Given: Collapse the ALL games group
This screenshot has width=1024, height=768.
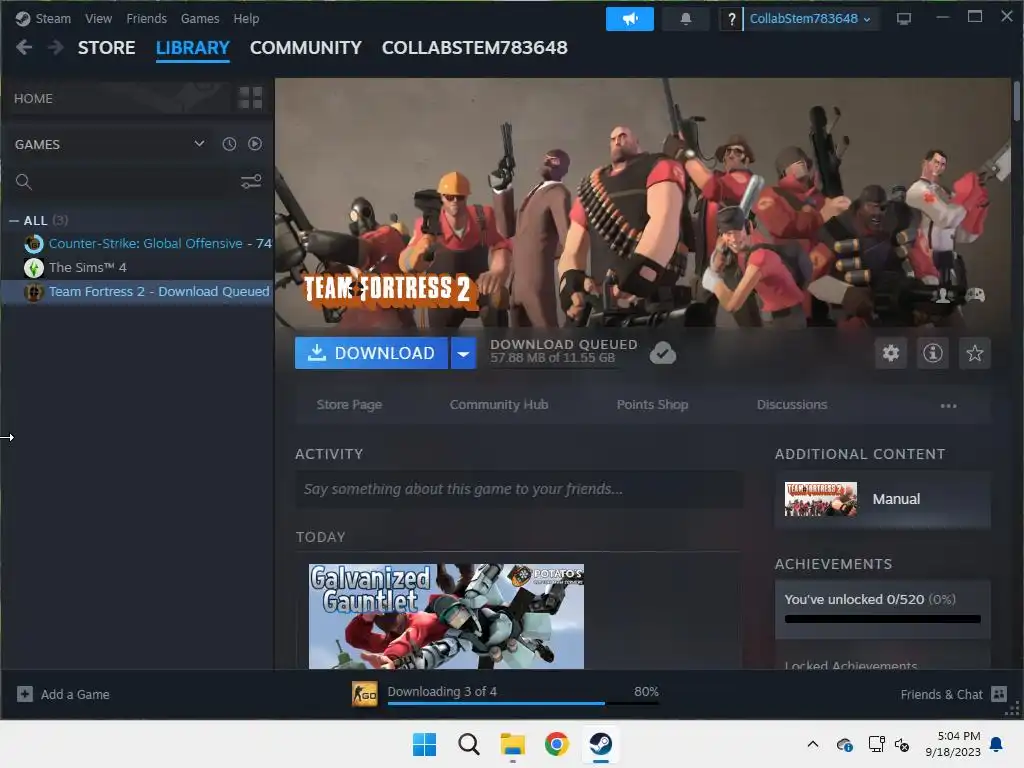Looking at the screenshot, I should (14, 221).
